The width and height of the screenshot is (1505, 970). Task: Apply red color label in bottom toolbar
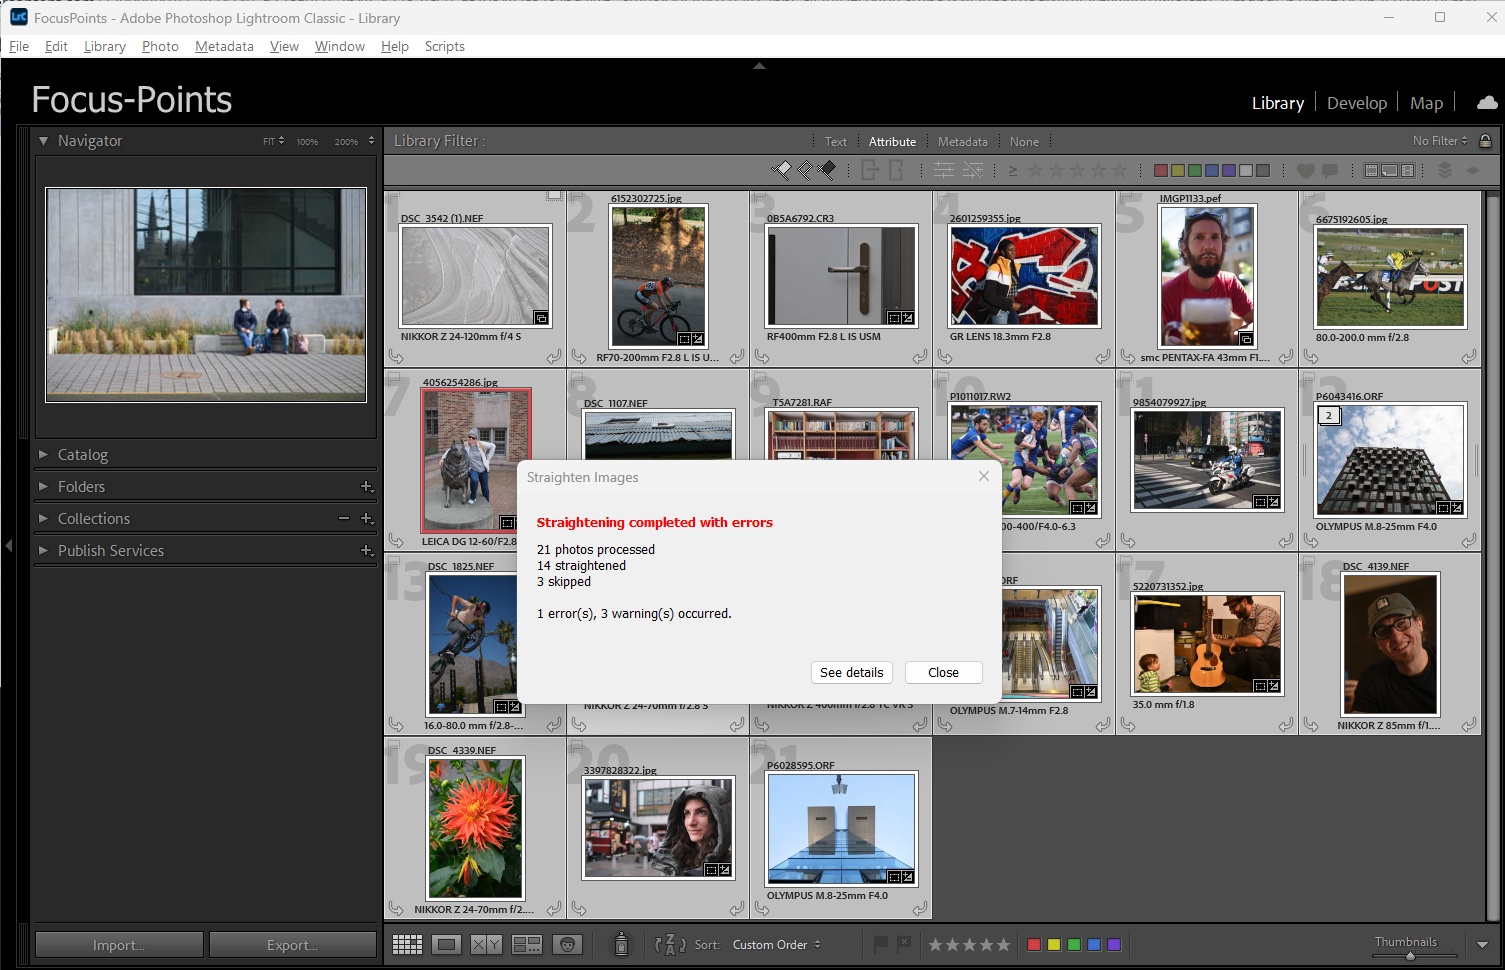[x=1034, y=945]
